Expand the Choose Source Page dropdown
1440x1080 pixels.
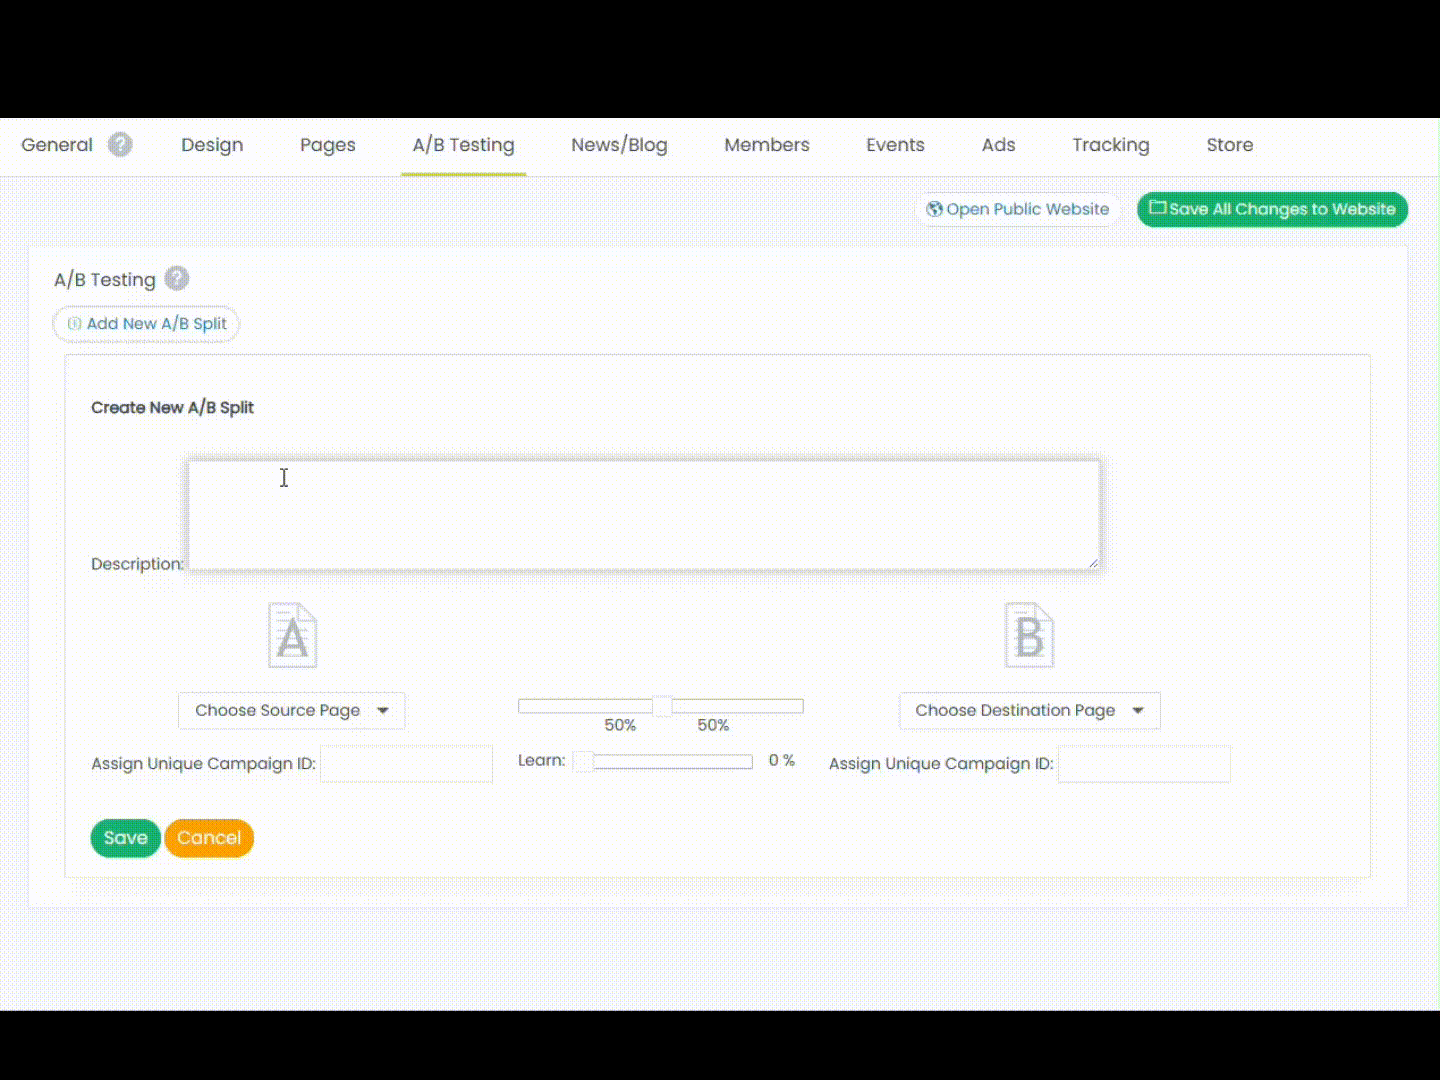[x=291, y=711]
